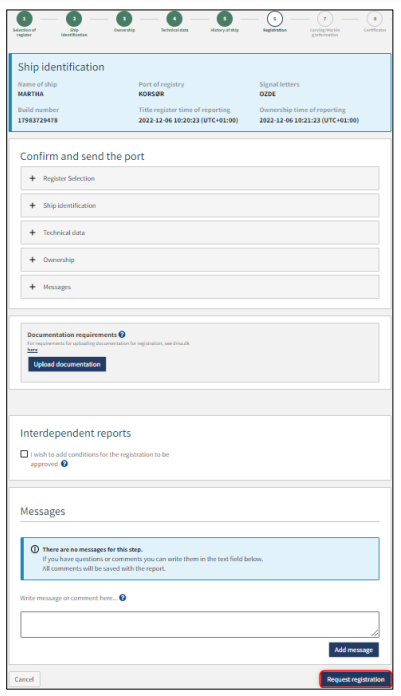
Task: Expand the Ship identification accordion
Action: pyautogui.click(x=200, y=206)
